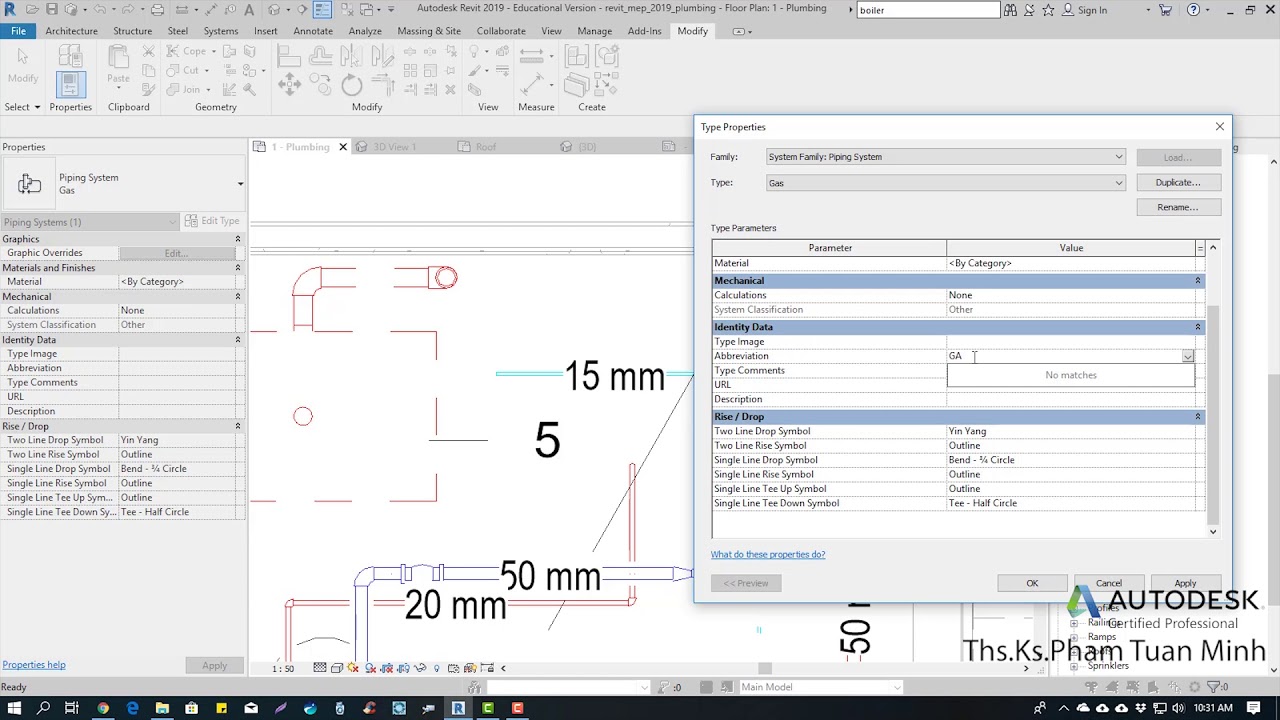Click OK in Type Properties dialog

pos(1032,584)
